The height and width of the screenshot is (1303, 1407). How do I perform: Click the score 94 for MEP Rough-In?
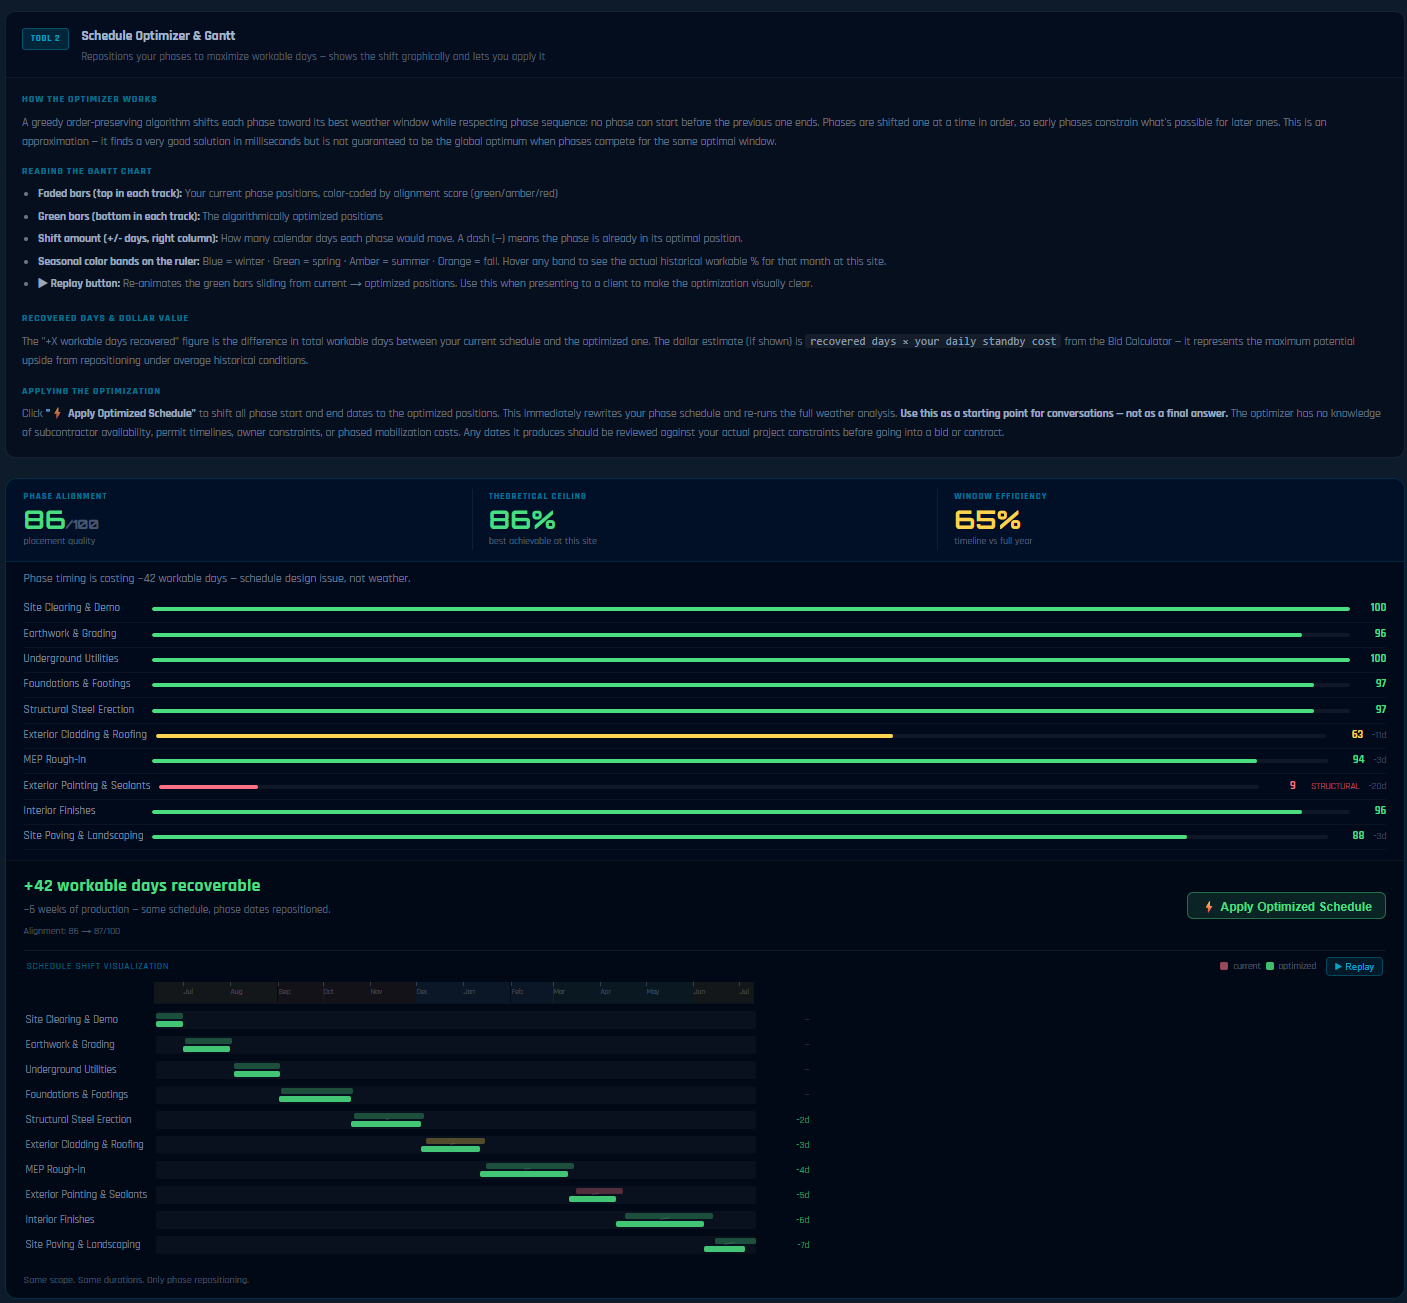(1358, 759)
